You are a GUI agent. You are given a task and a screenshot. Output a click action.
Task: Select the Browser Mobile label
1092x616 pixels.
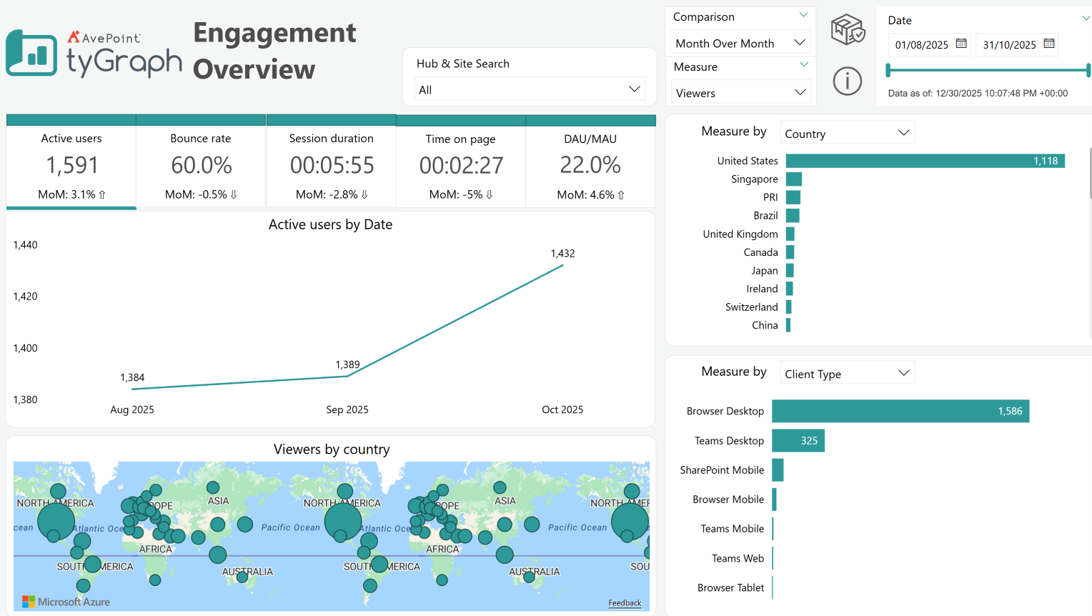[728, 499]
